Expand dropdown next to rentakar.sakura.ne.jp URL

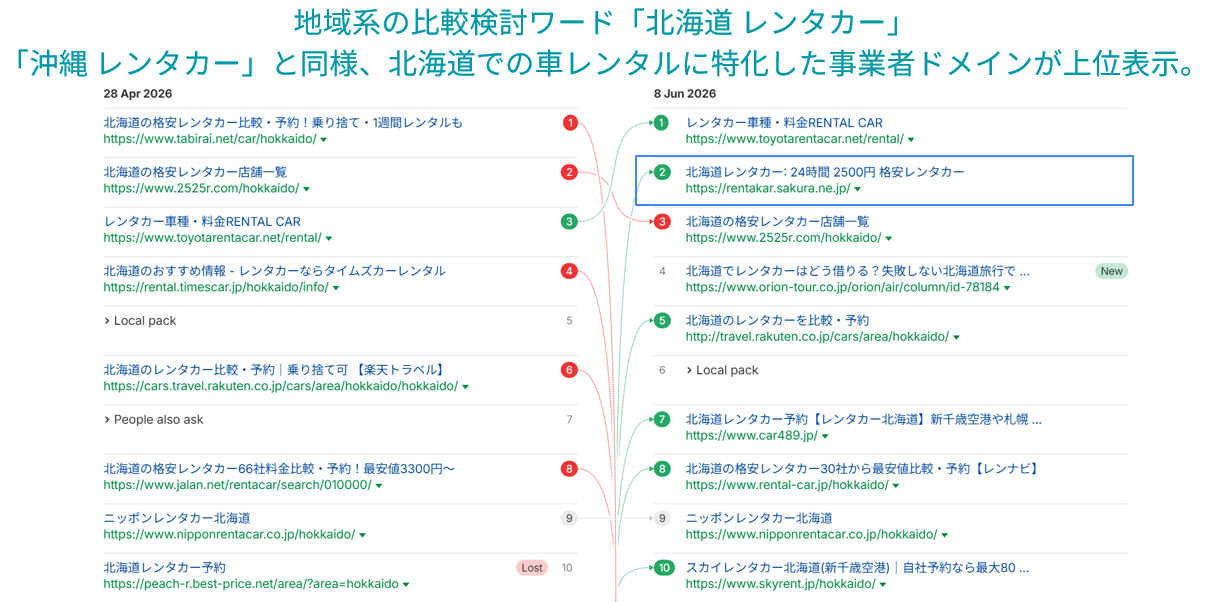point(858,189)
